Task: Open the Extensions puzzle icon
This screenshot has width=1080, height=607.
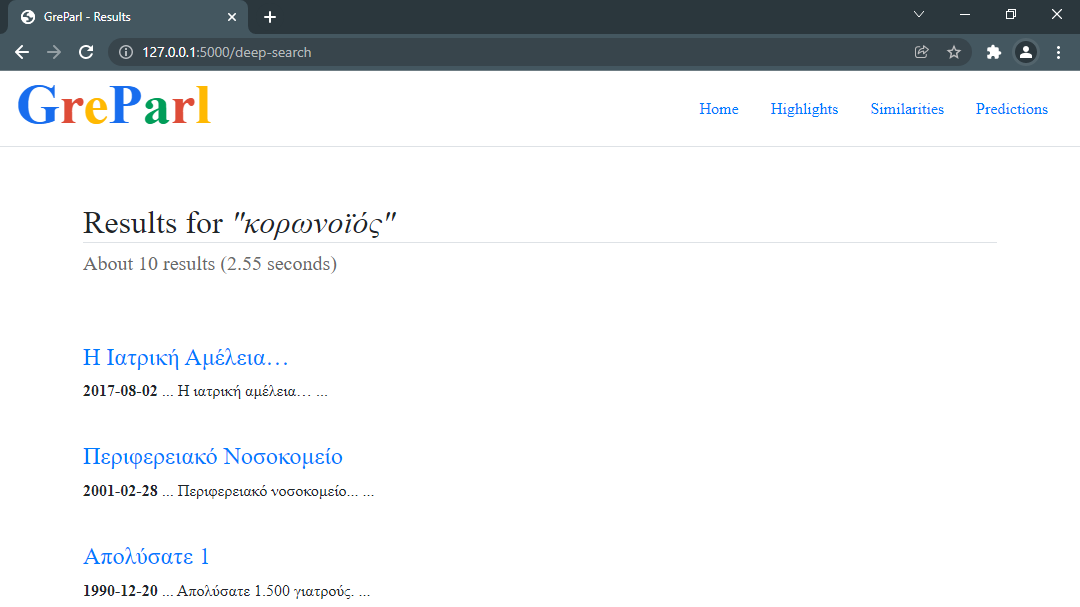Action: tap(993, 52)
